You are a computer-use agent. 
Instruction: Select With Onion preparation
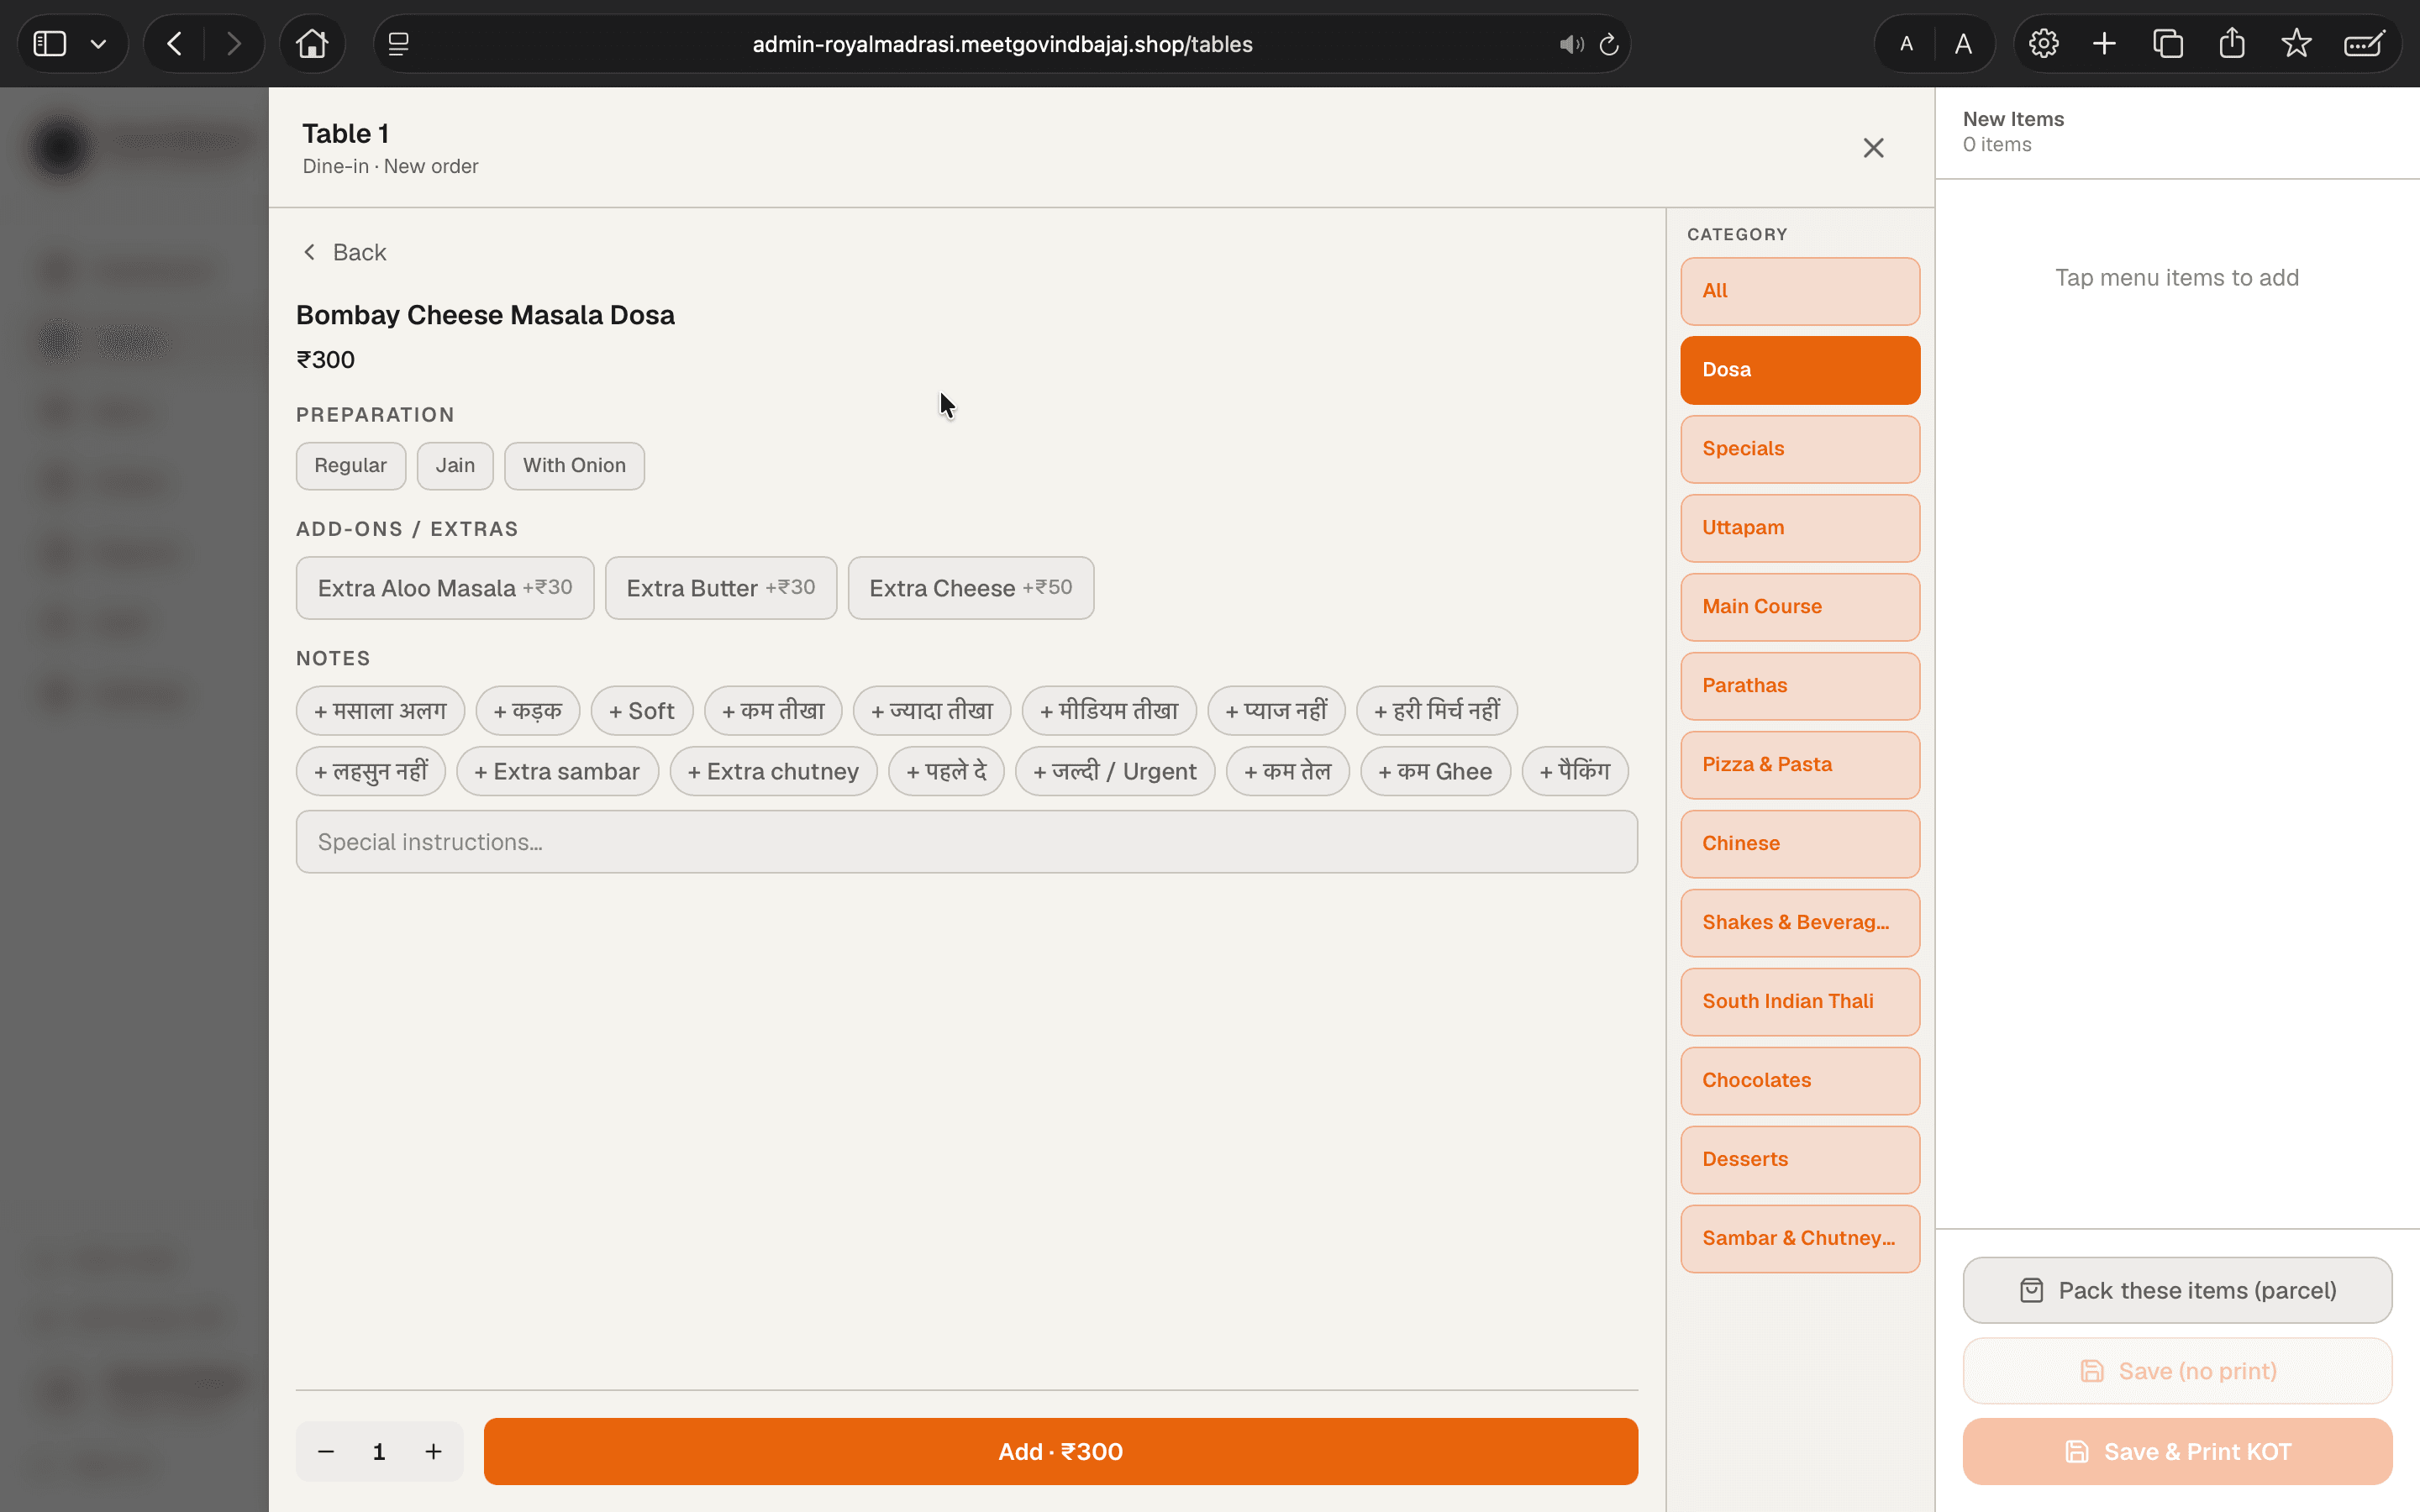(574, 465)
